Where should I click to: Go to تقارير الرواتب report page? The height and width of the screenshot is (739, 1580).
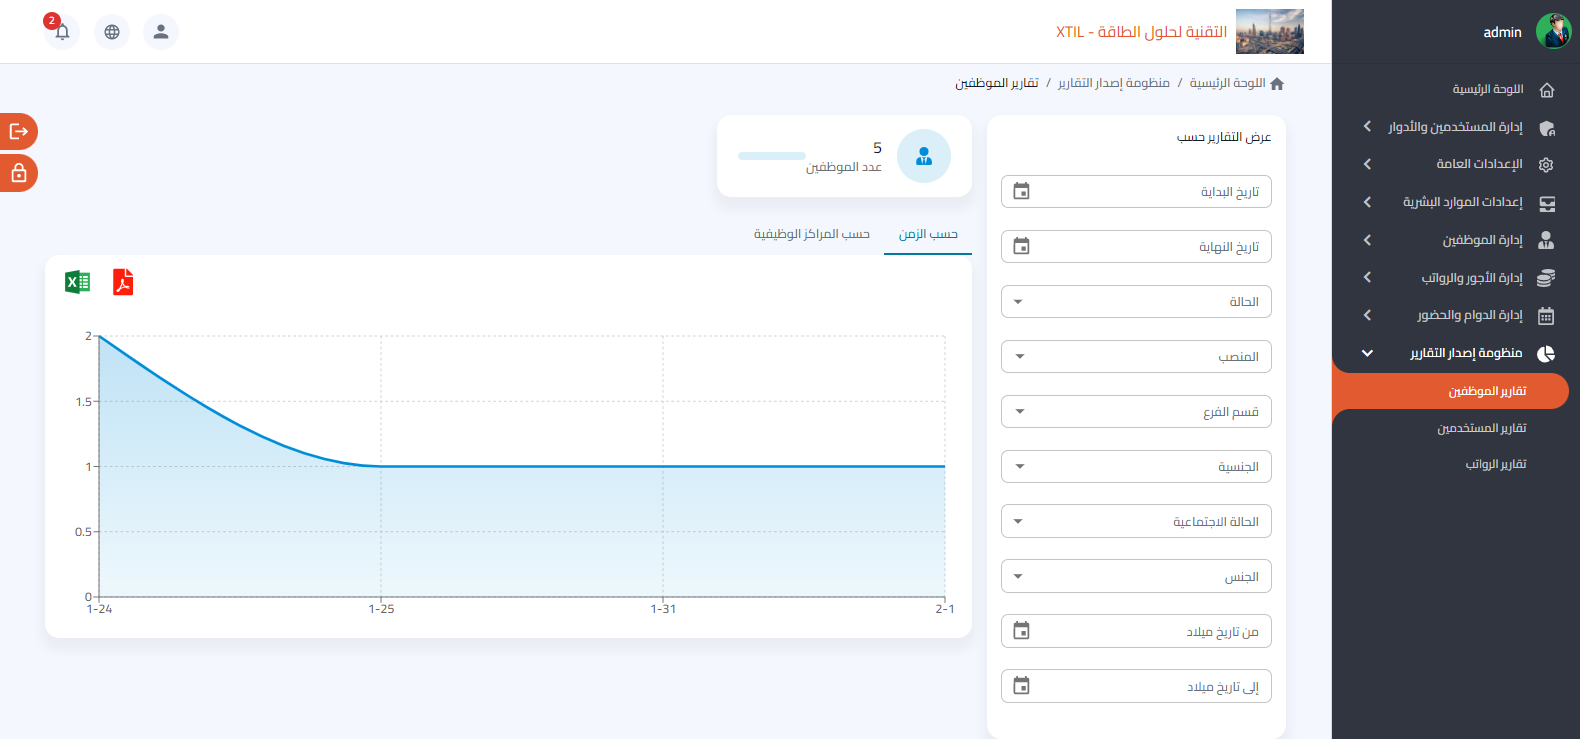1495,464
